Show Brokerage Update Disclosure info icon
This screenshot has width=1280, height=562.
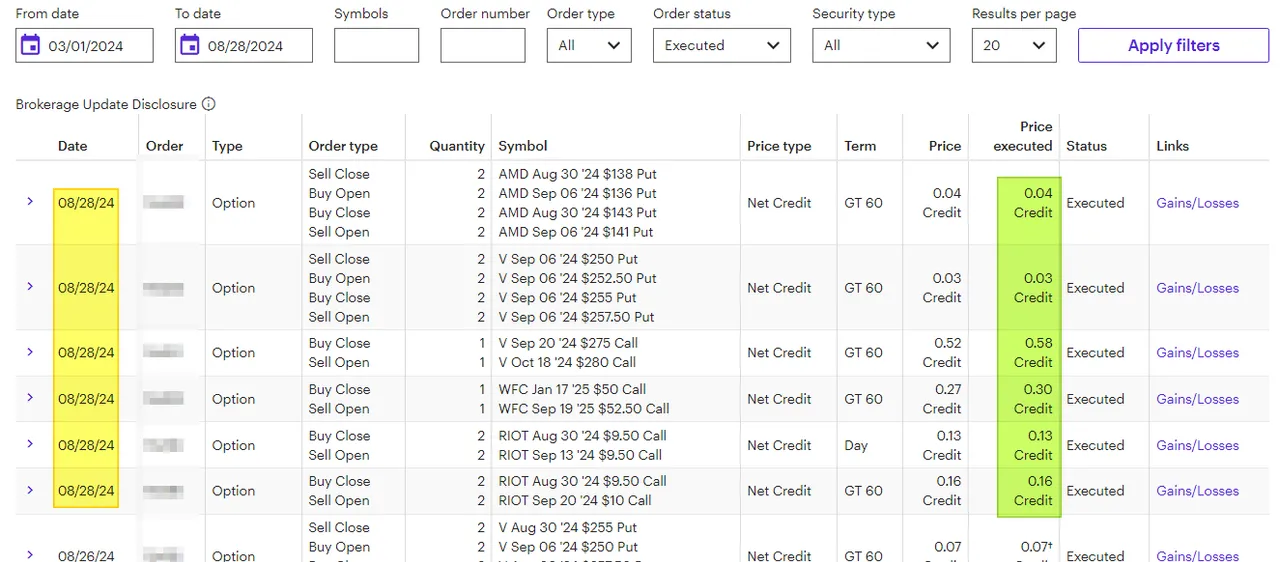click(208, 104)
